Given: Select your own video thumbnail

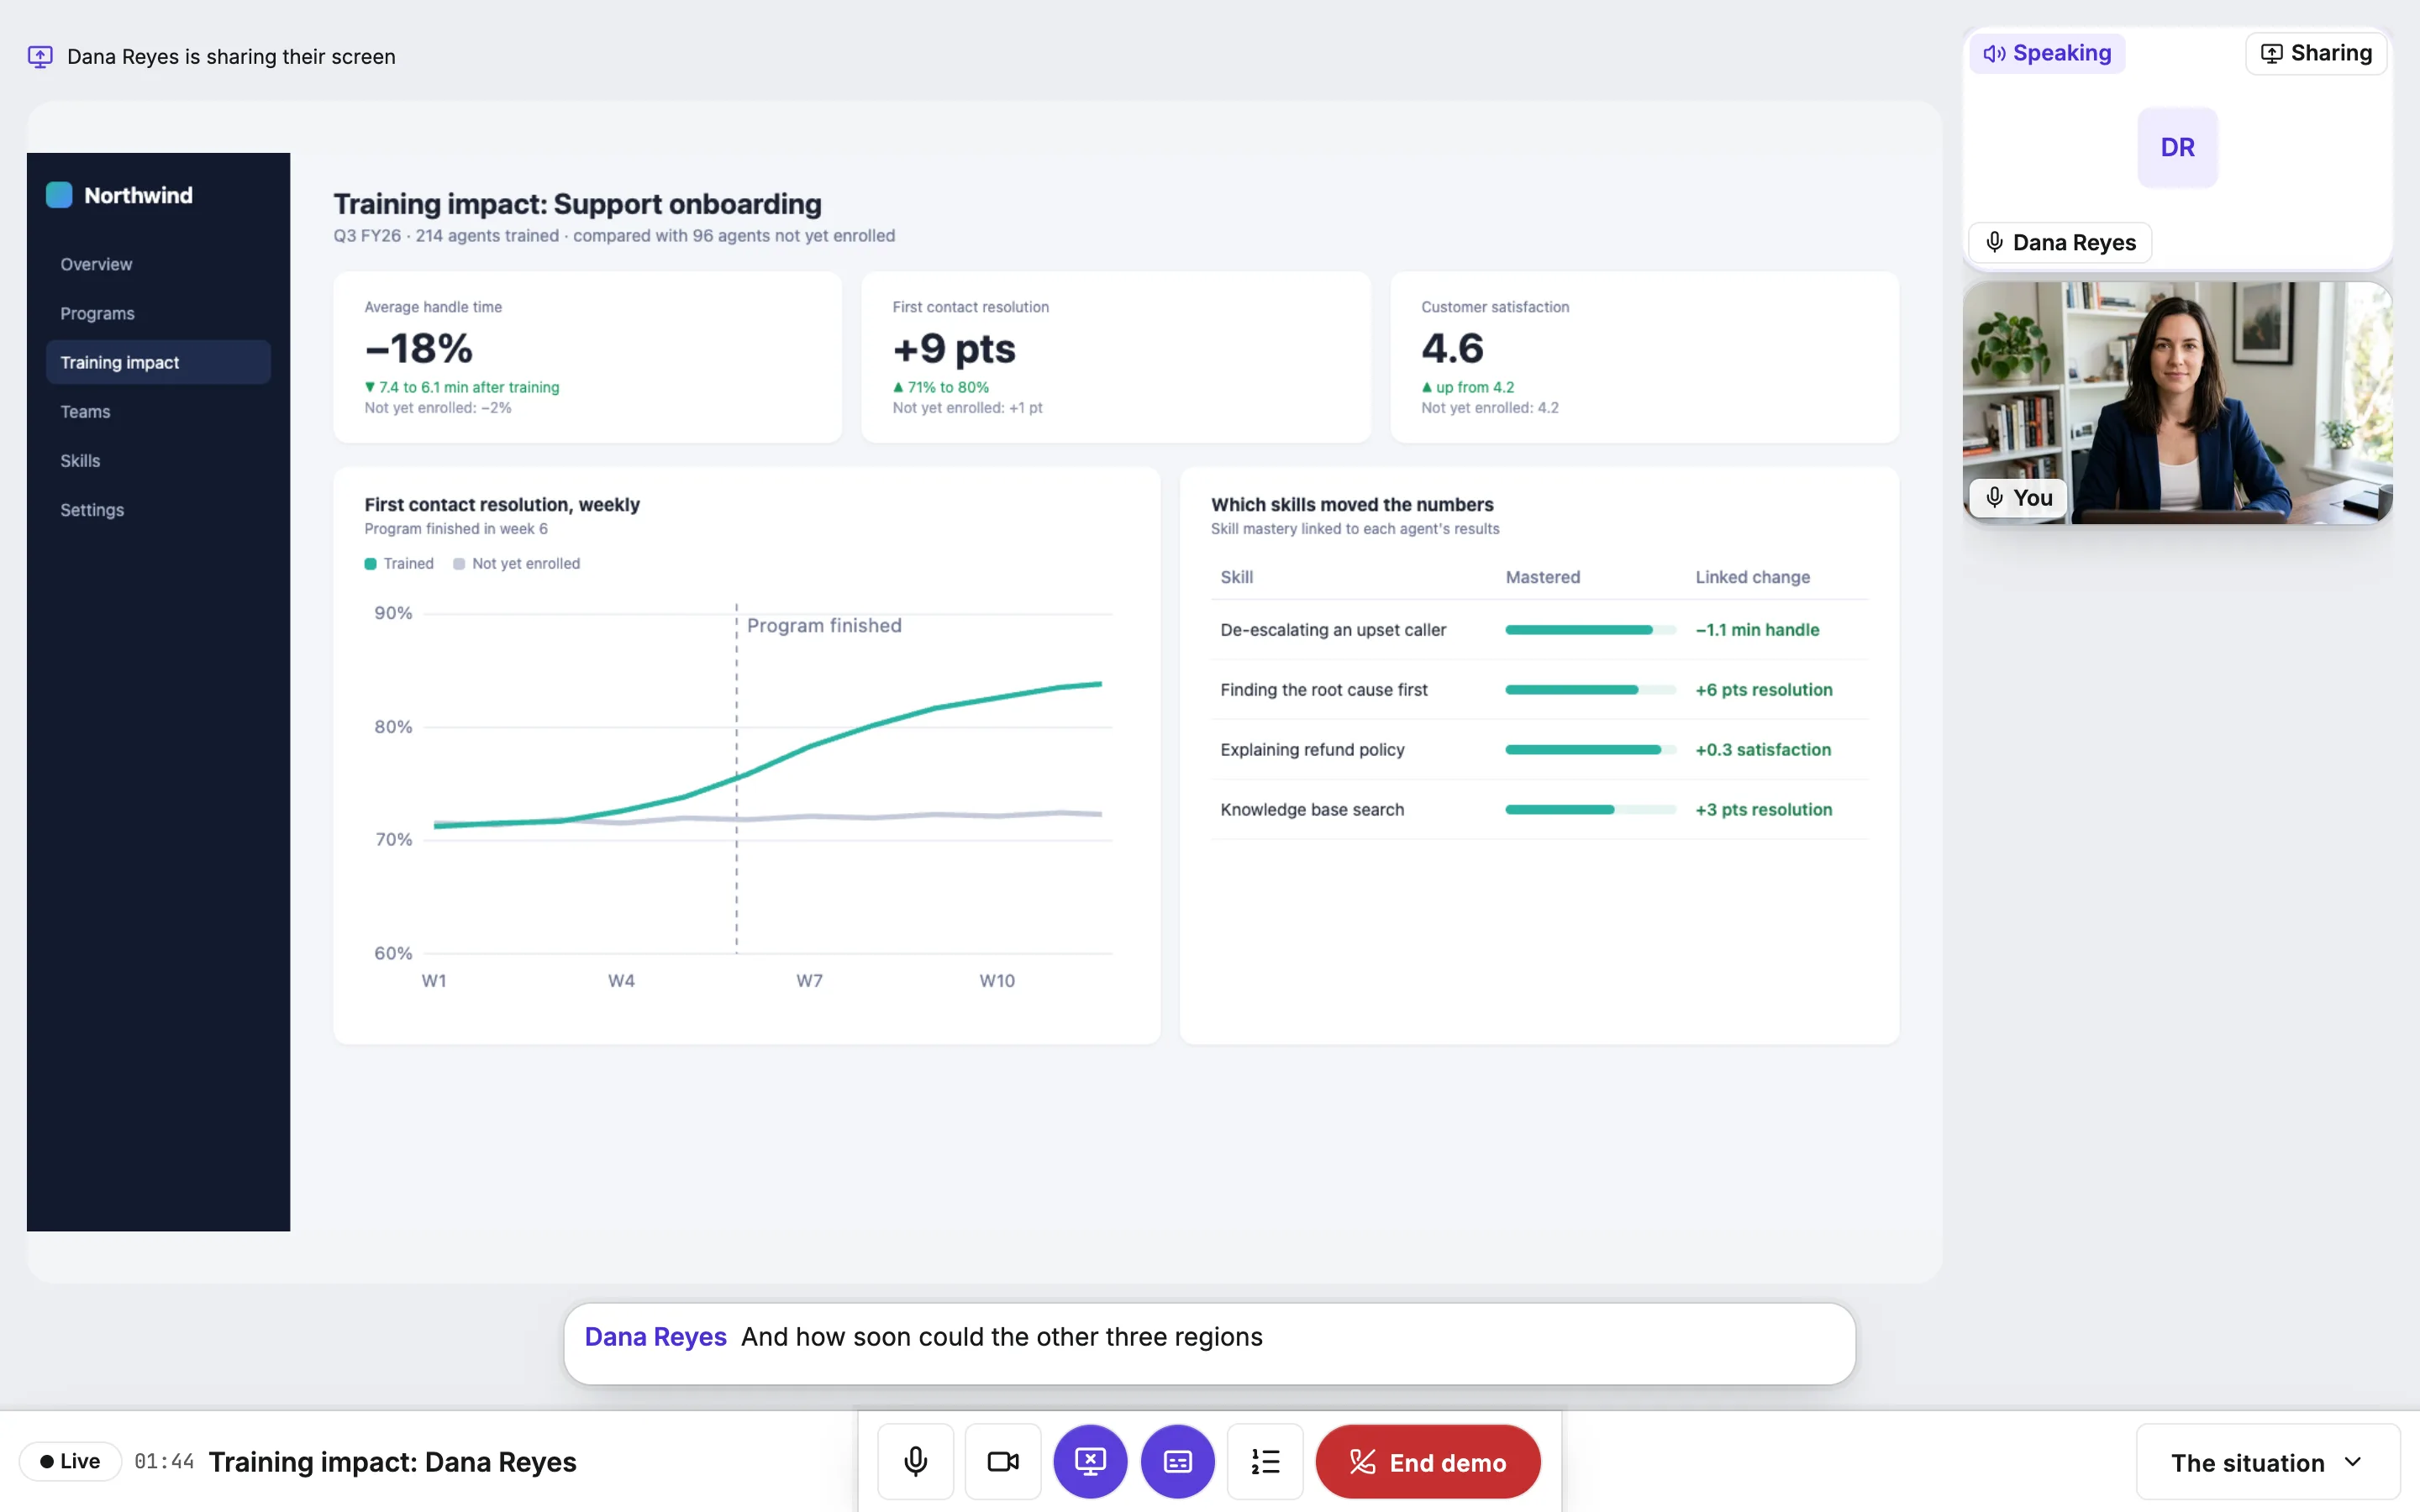Looking at the screenshot, I should (2177, 402).
